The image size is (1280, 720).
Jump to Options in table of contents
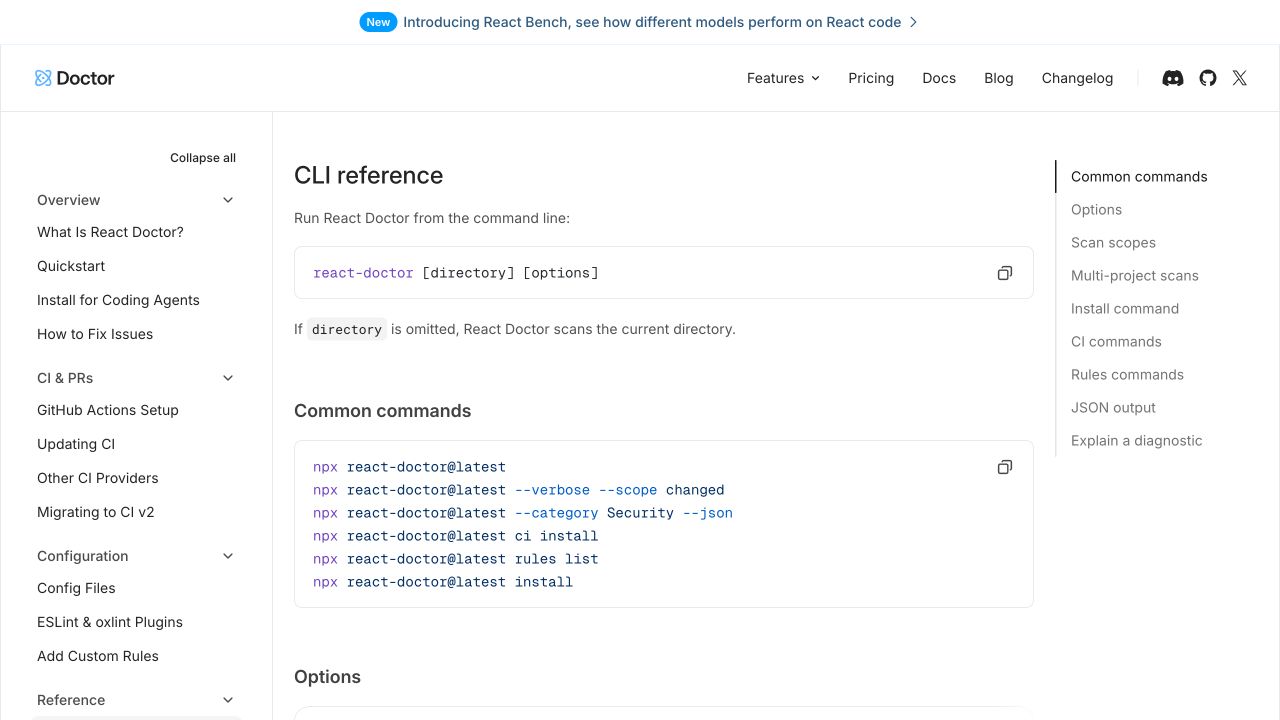[1096, 210]
